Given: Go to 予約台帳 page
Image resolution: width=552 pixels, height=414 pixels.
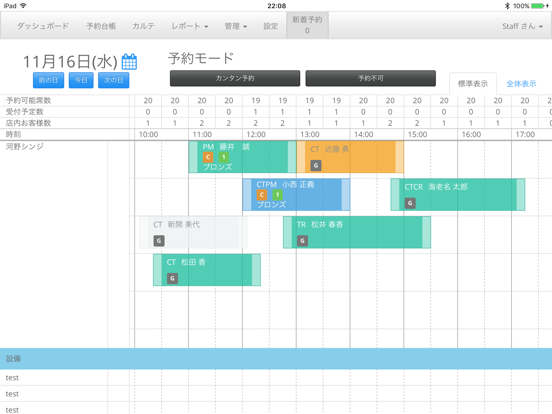Looking at the screenshot, I should point(101,26).
